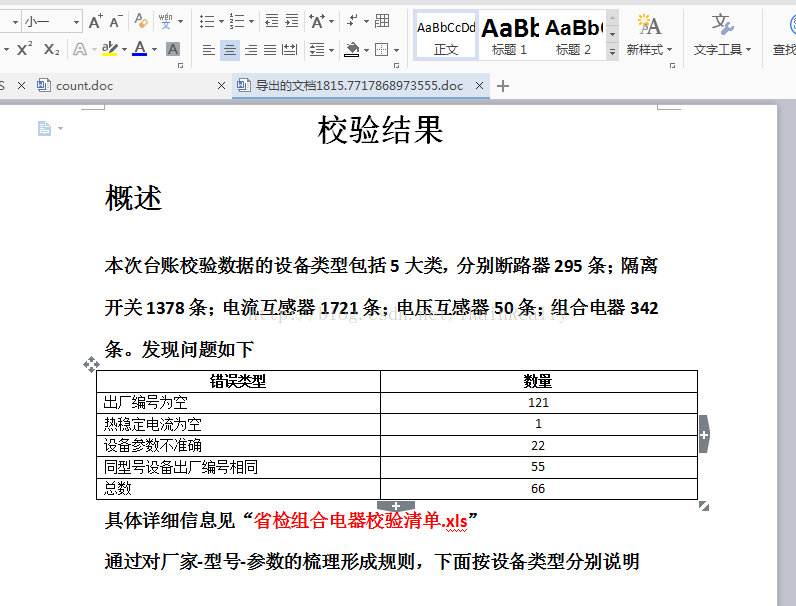
Task: Expand the line spacing dropdown arrow
Action: point(331,50)
